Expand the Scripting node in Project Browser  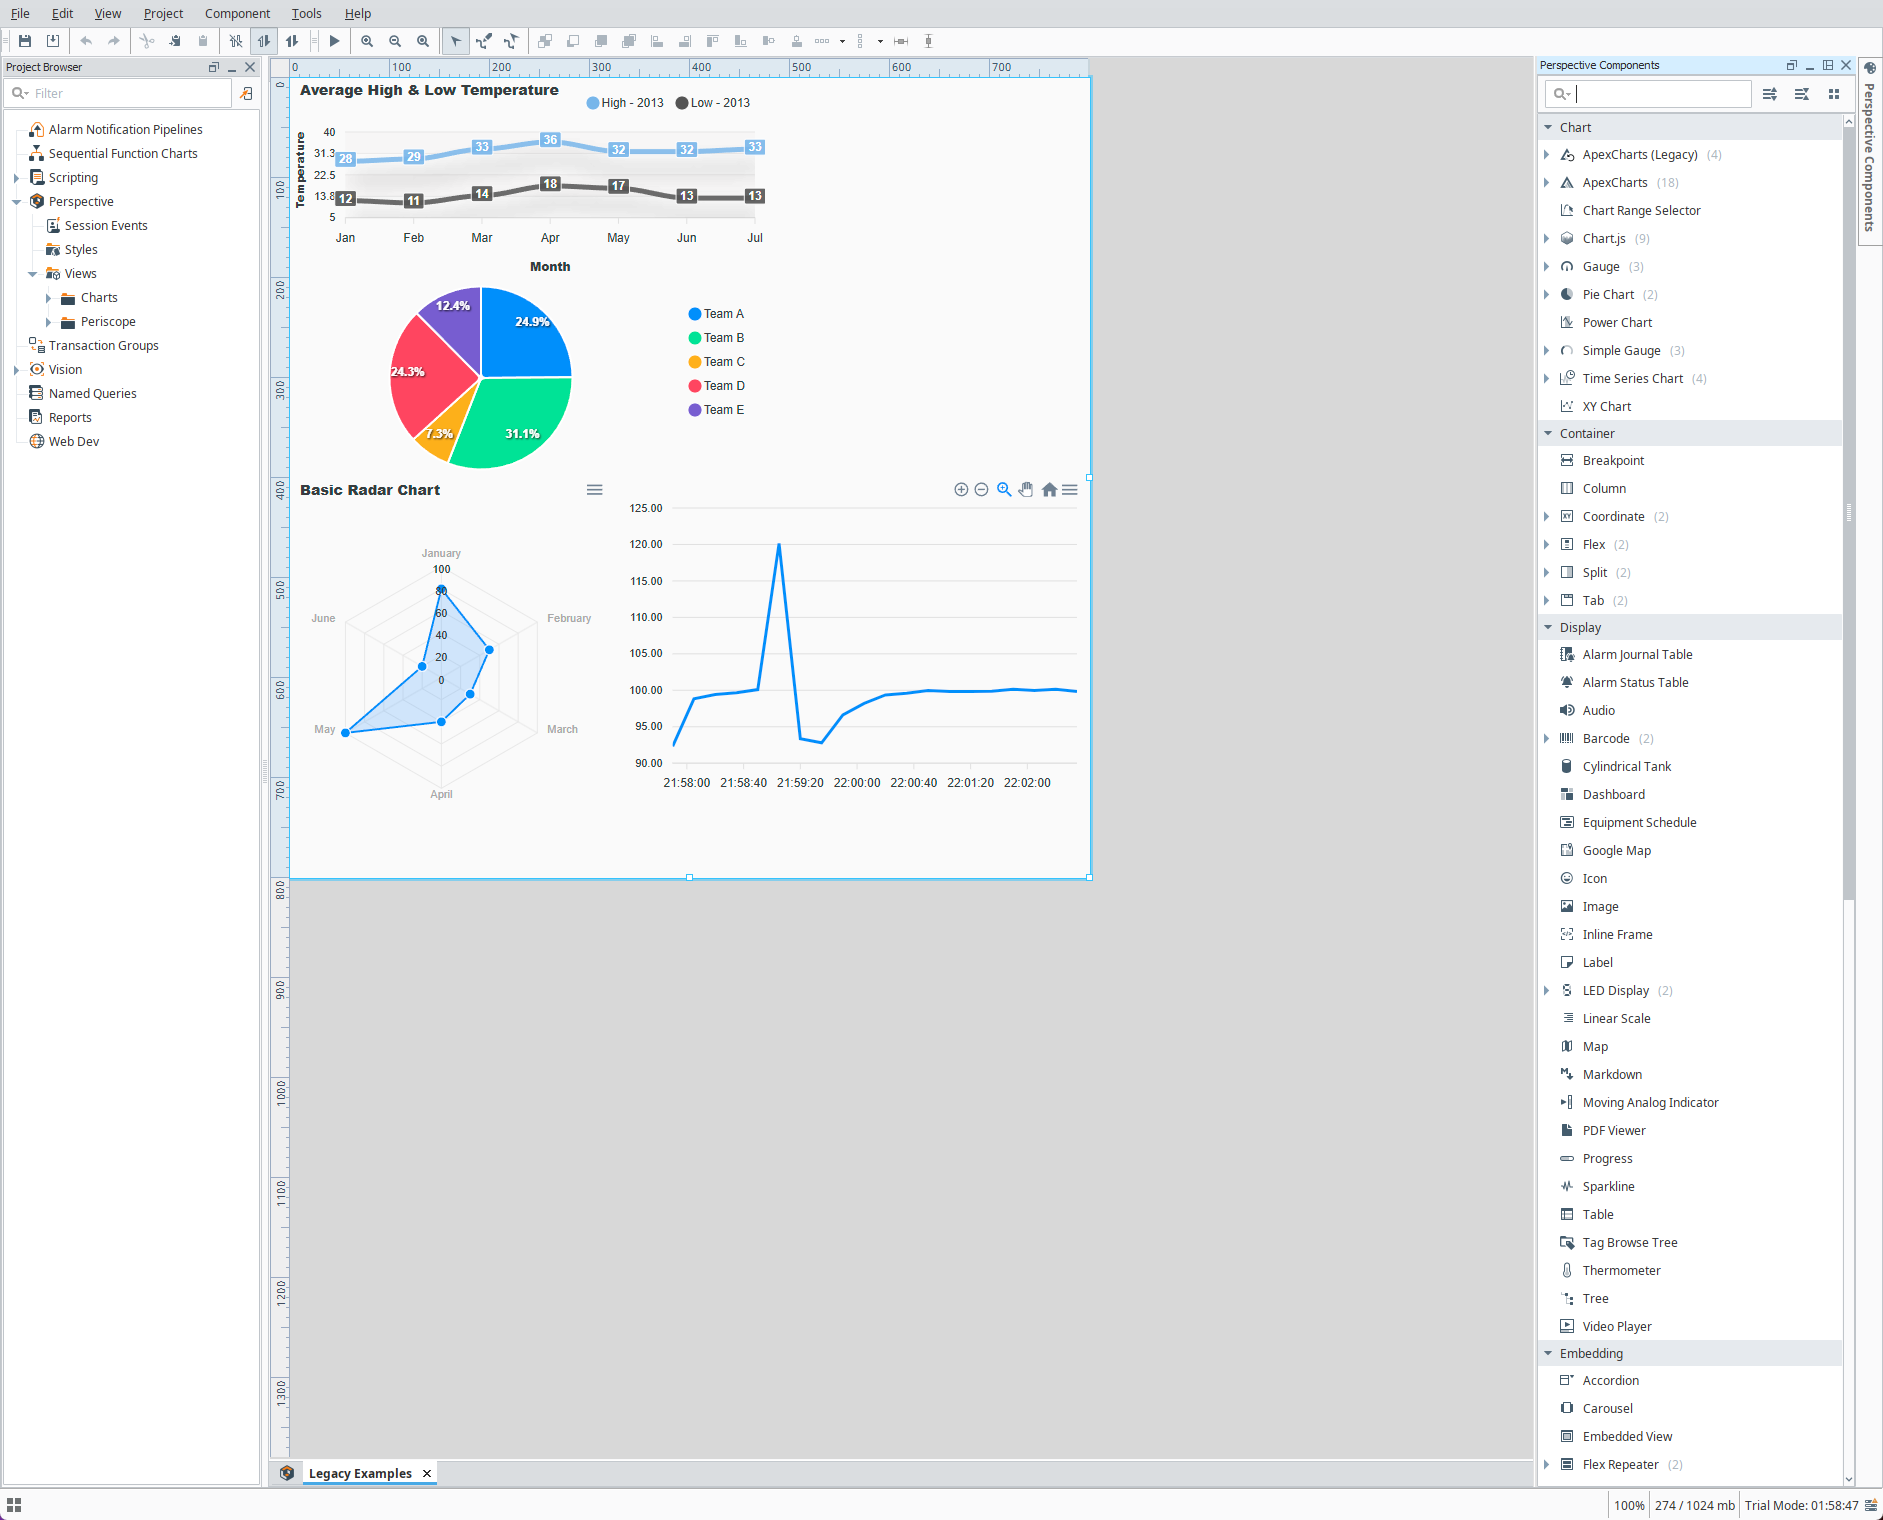16,177
